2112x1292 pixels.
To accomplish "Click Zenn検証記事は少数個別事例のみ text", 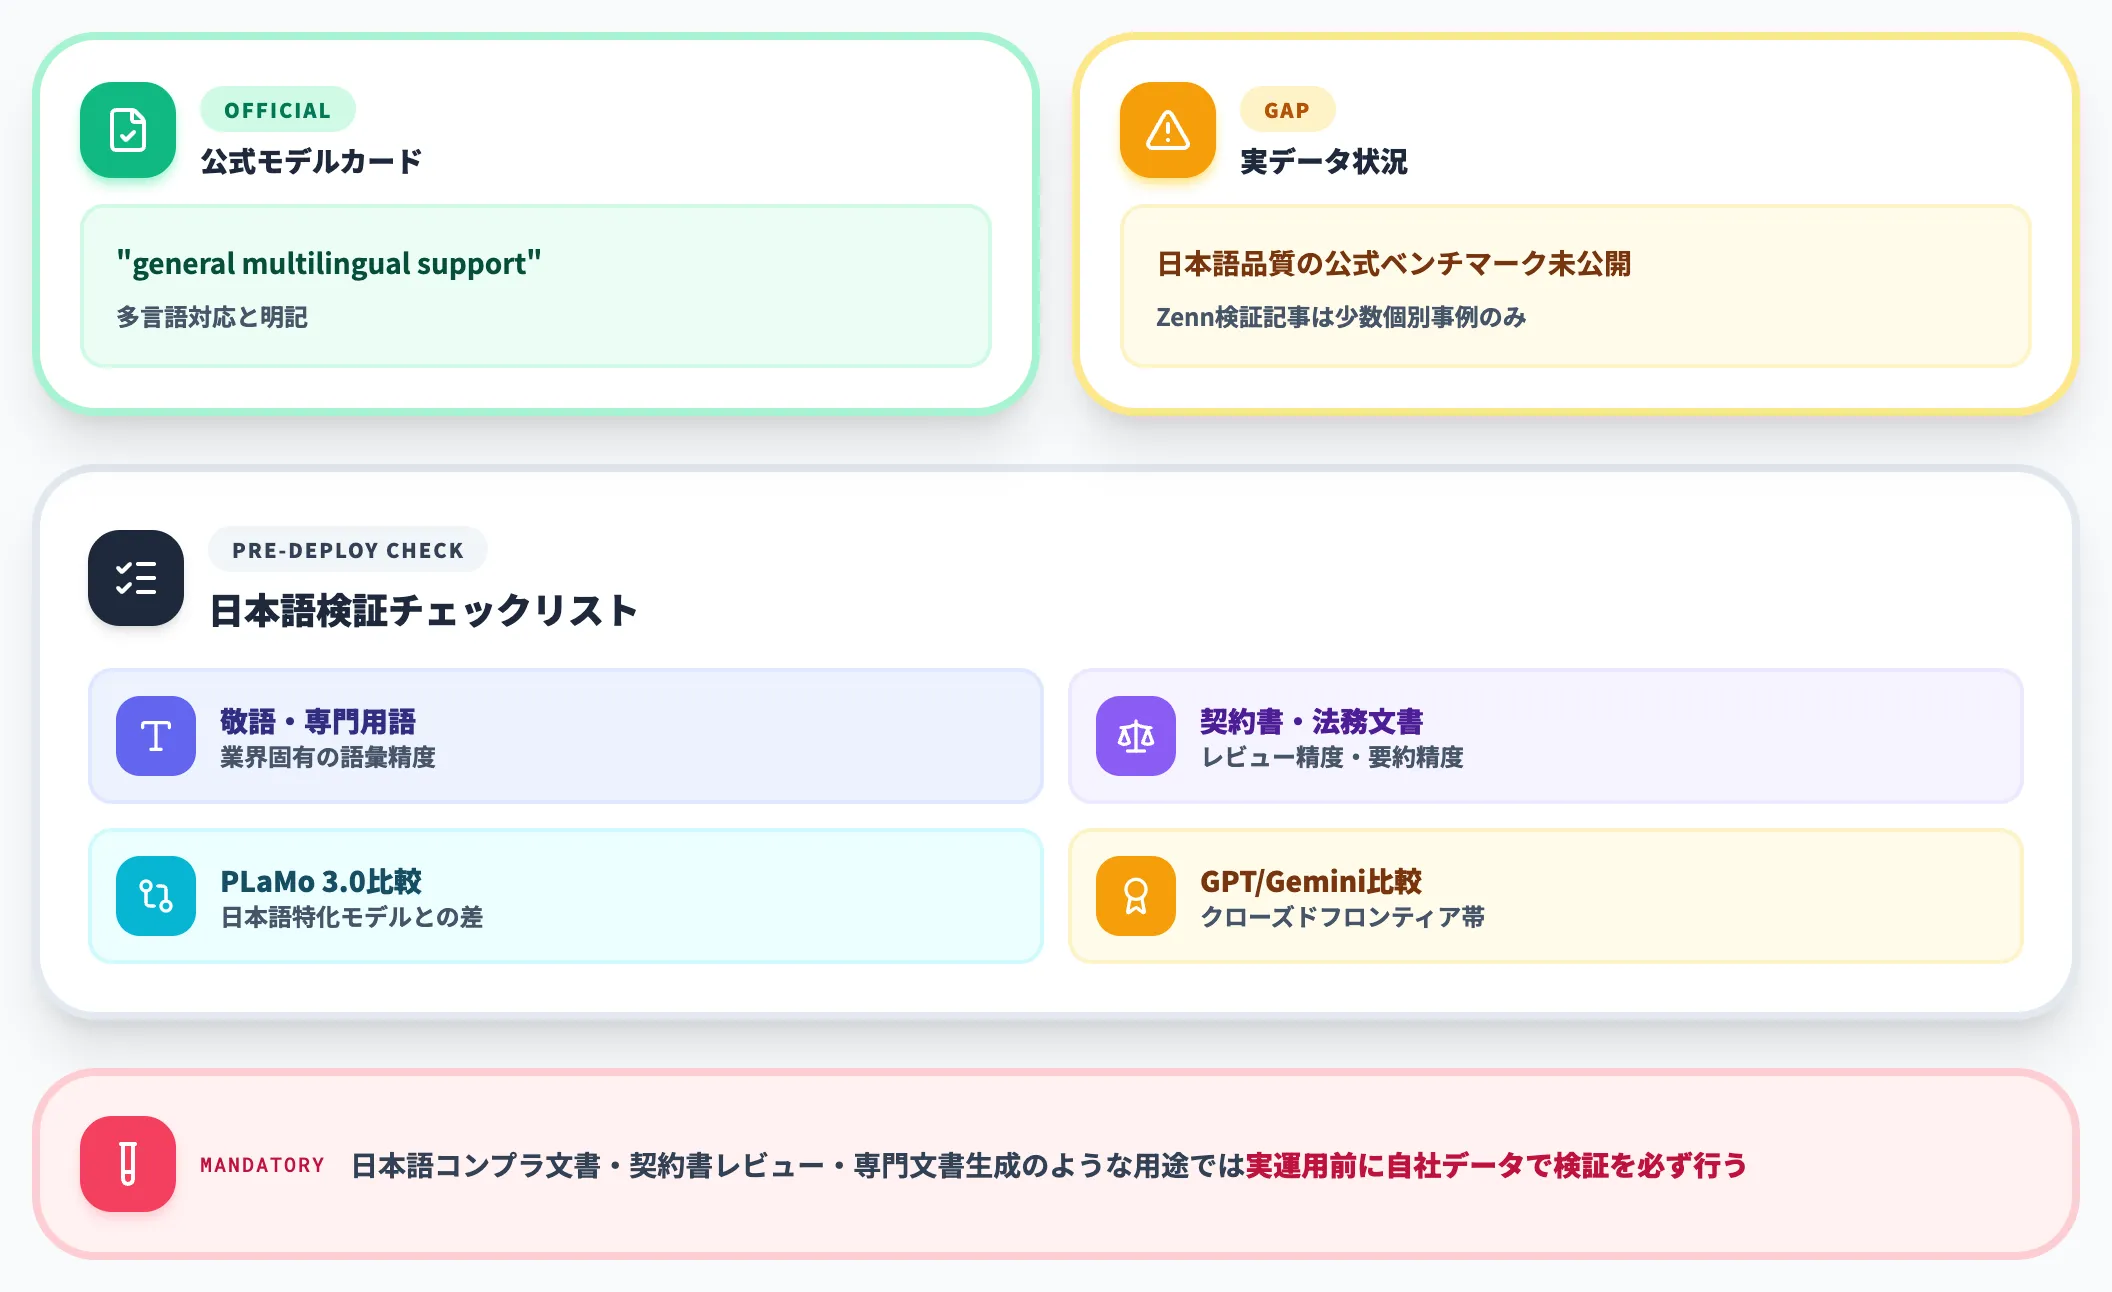I will (1341, 317).
